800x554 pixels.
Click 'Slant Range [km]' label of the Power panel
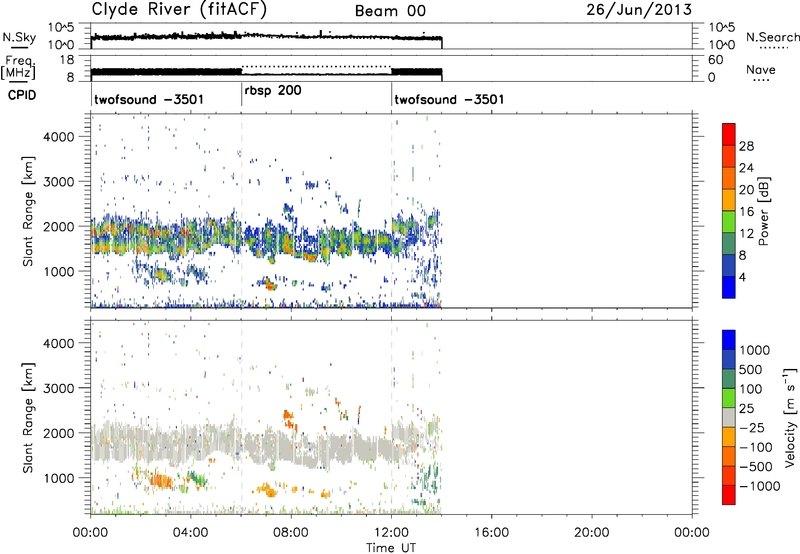pos(28,212)
